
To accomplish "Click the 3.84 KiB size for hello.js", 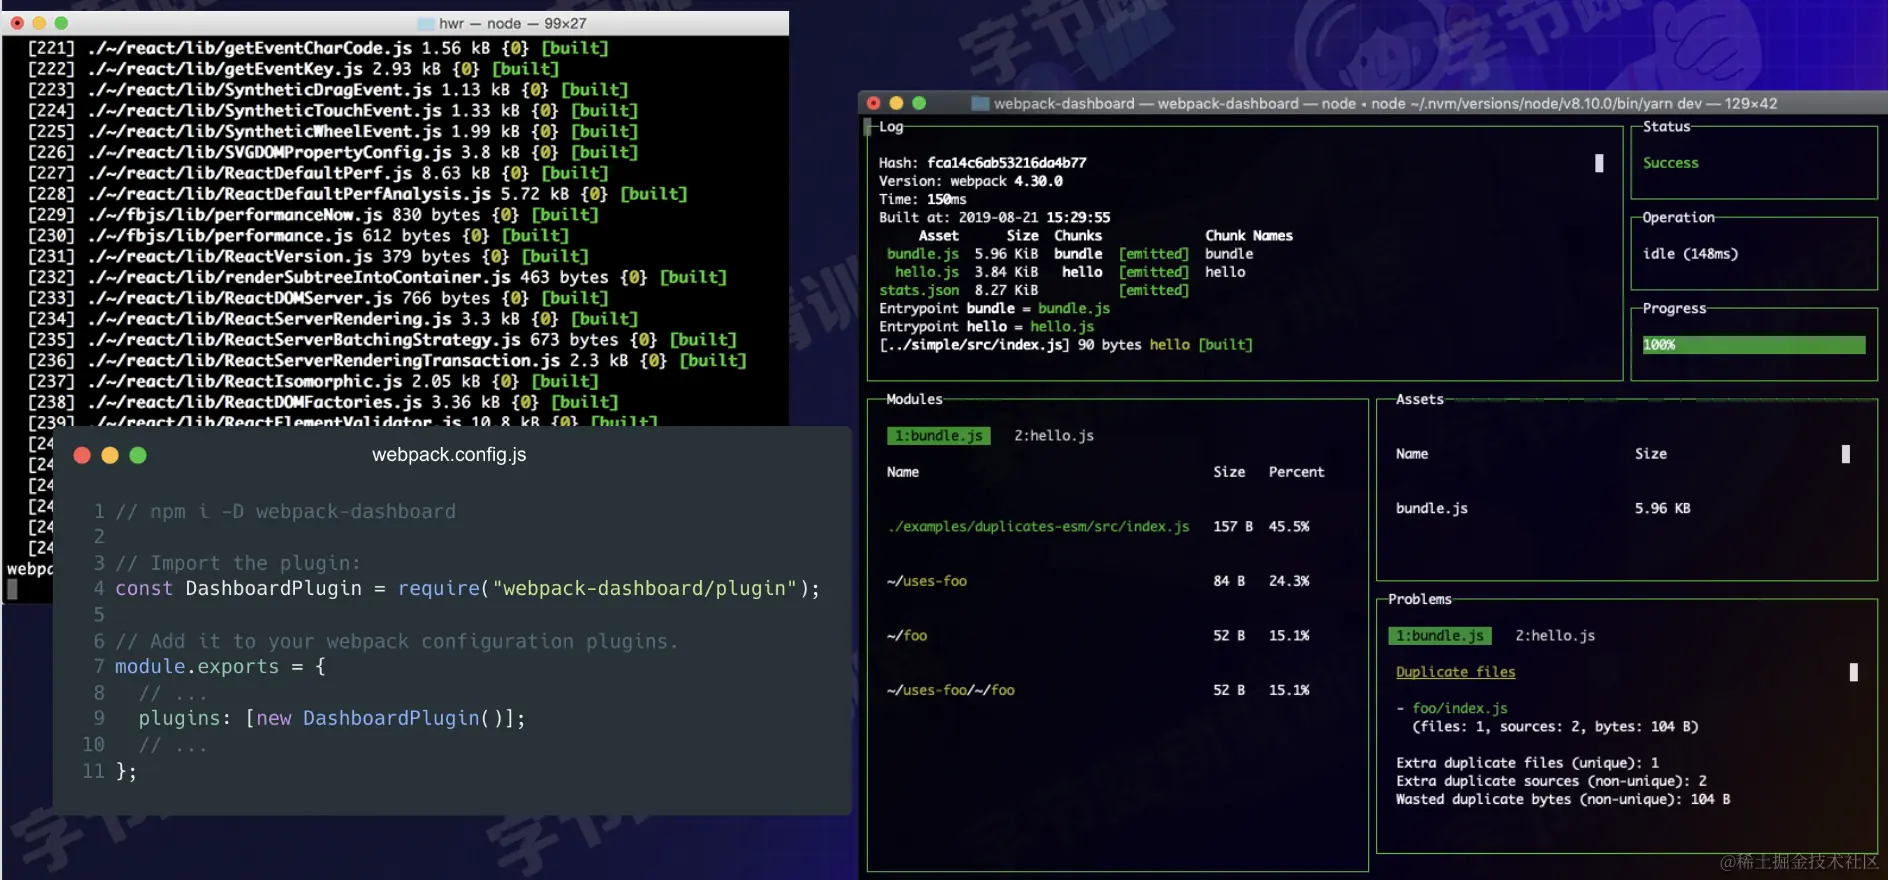I will pyautogui.click(x=1006, y=272).
